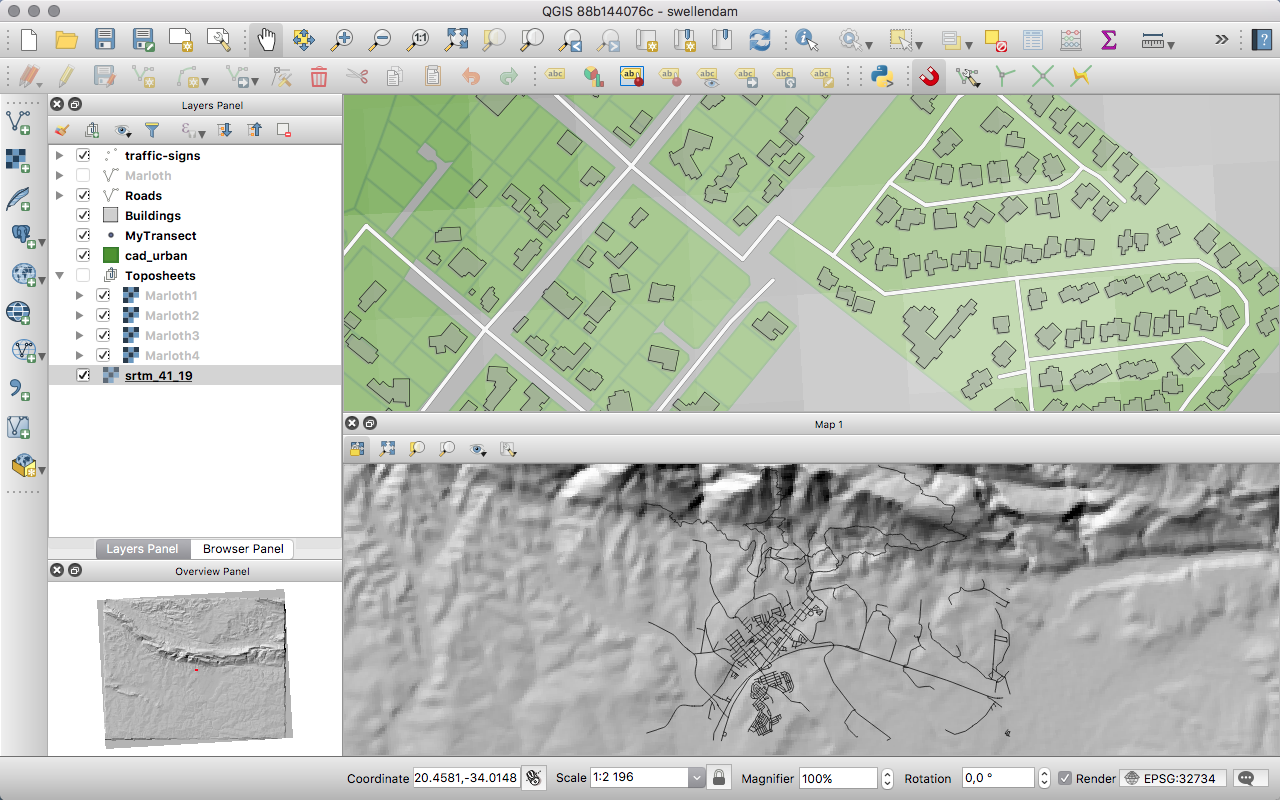Click the delete selected trash icon
The width and height of the screenshot is (1280, 800).
[x=319, y=76]
